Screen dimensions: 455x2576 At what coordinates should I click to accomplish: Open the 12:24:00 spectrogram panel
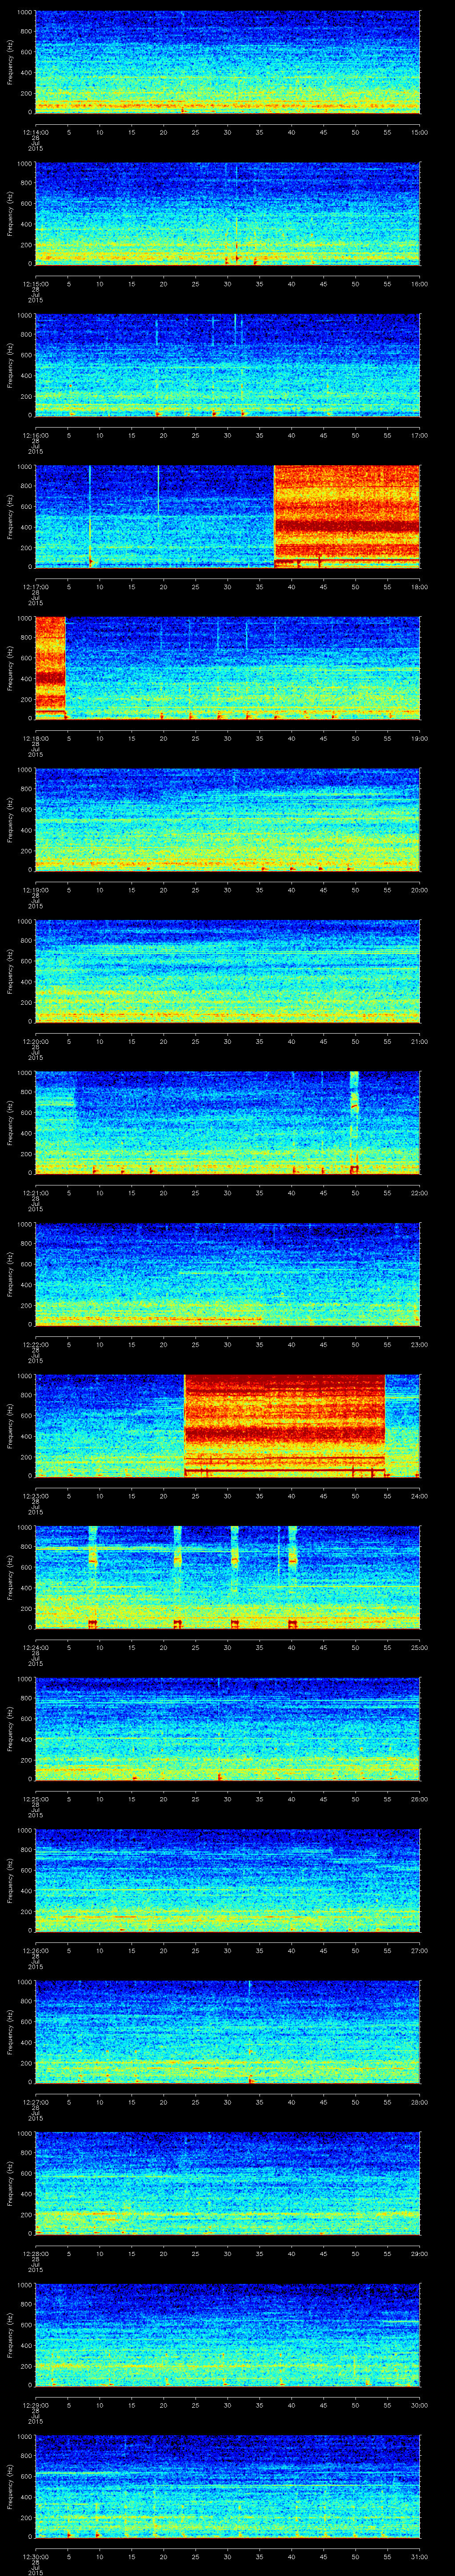click(227, 1577)
